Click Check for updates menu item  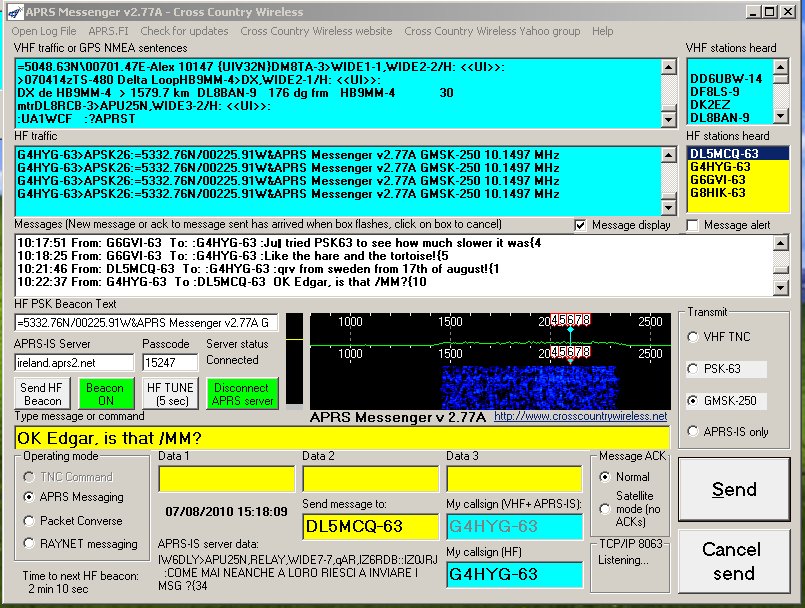pyautogui.click(x=184, y=31)
